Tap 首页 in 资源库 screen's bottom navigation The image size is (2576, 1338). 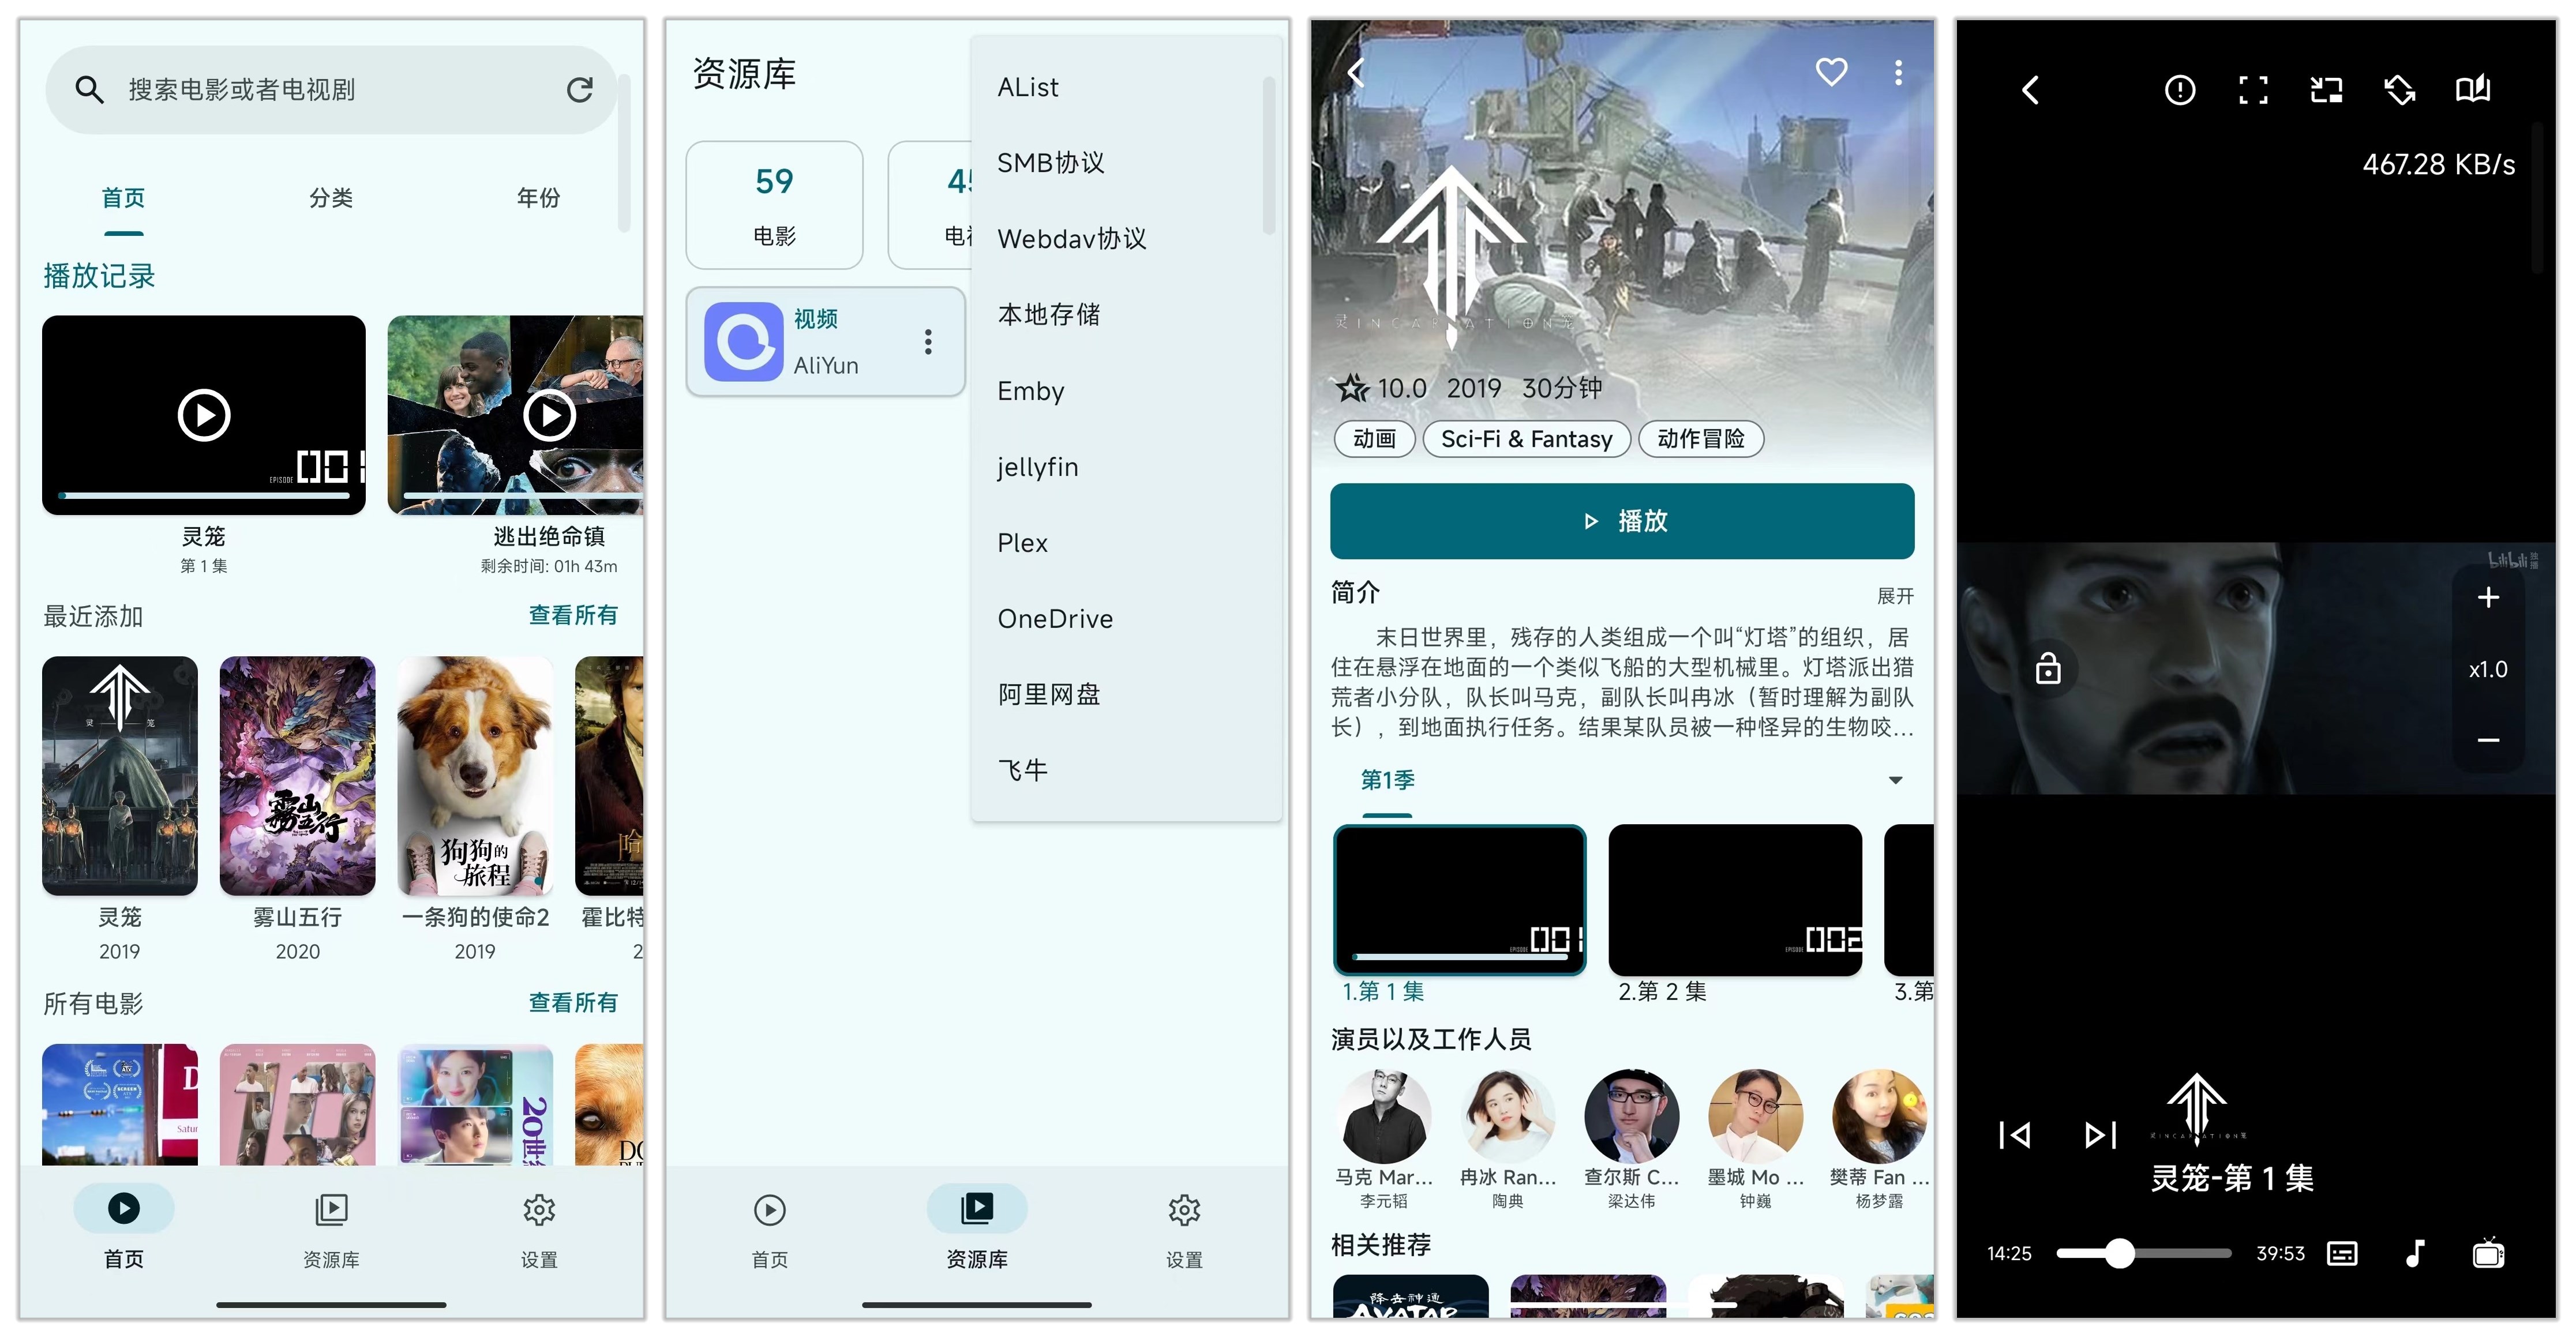click(770, 1228)
